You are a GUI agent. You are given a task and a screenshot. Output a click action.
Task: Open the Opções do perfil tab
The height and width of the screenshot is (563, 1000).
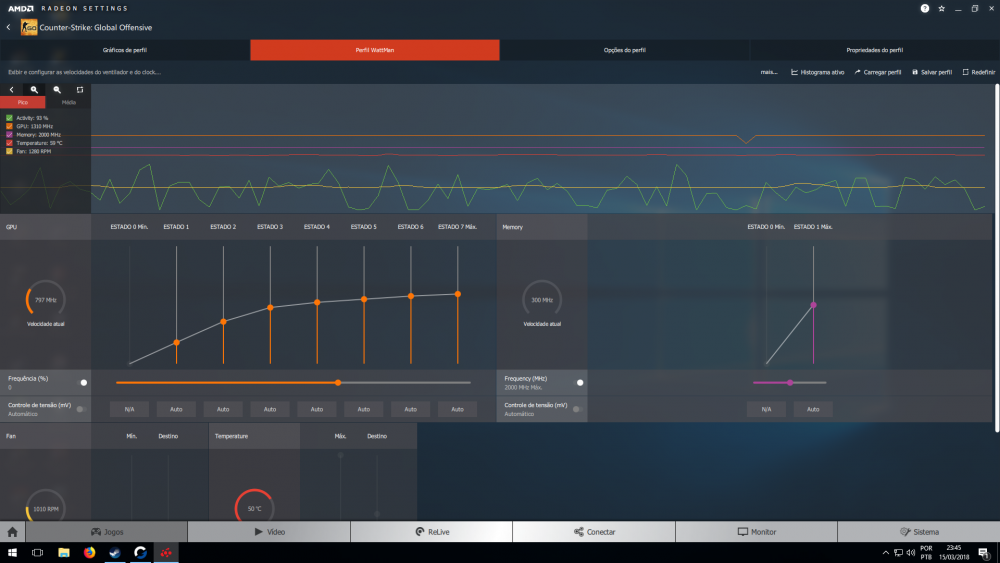pyautogui.click(x=624, y=50)
